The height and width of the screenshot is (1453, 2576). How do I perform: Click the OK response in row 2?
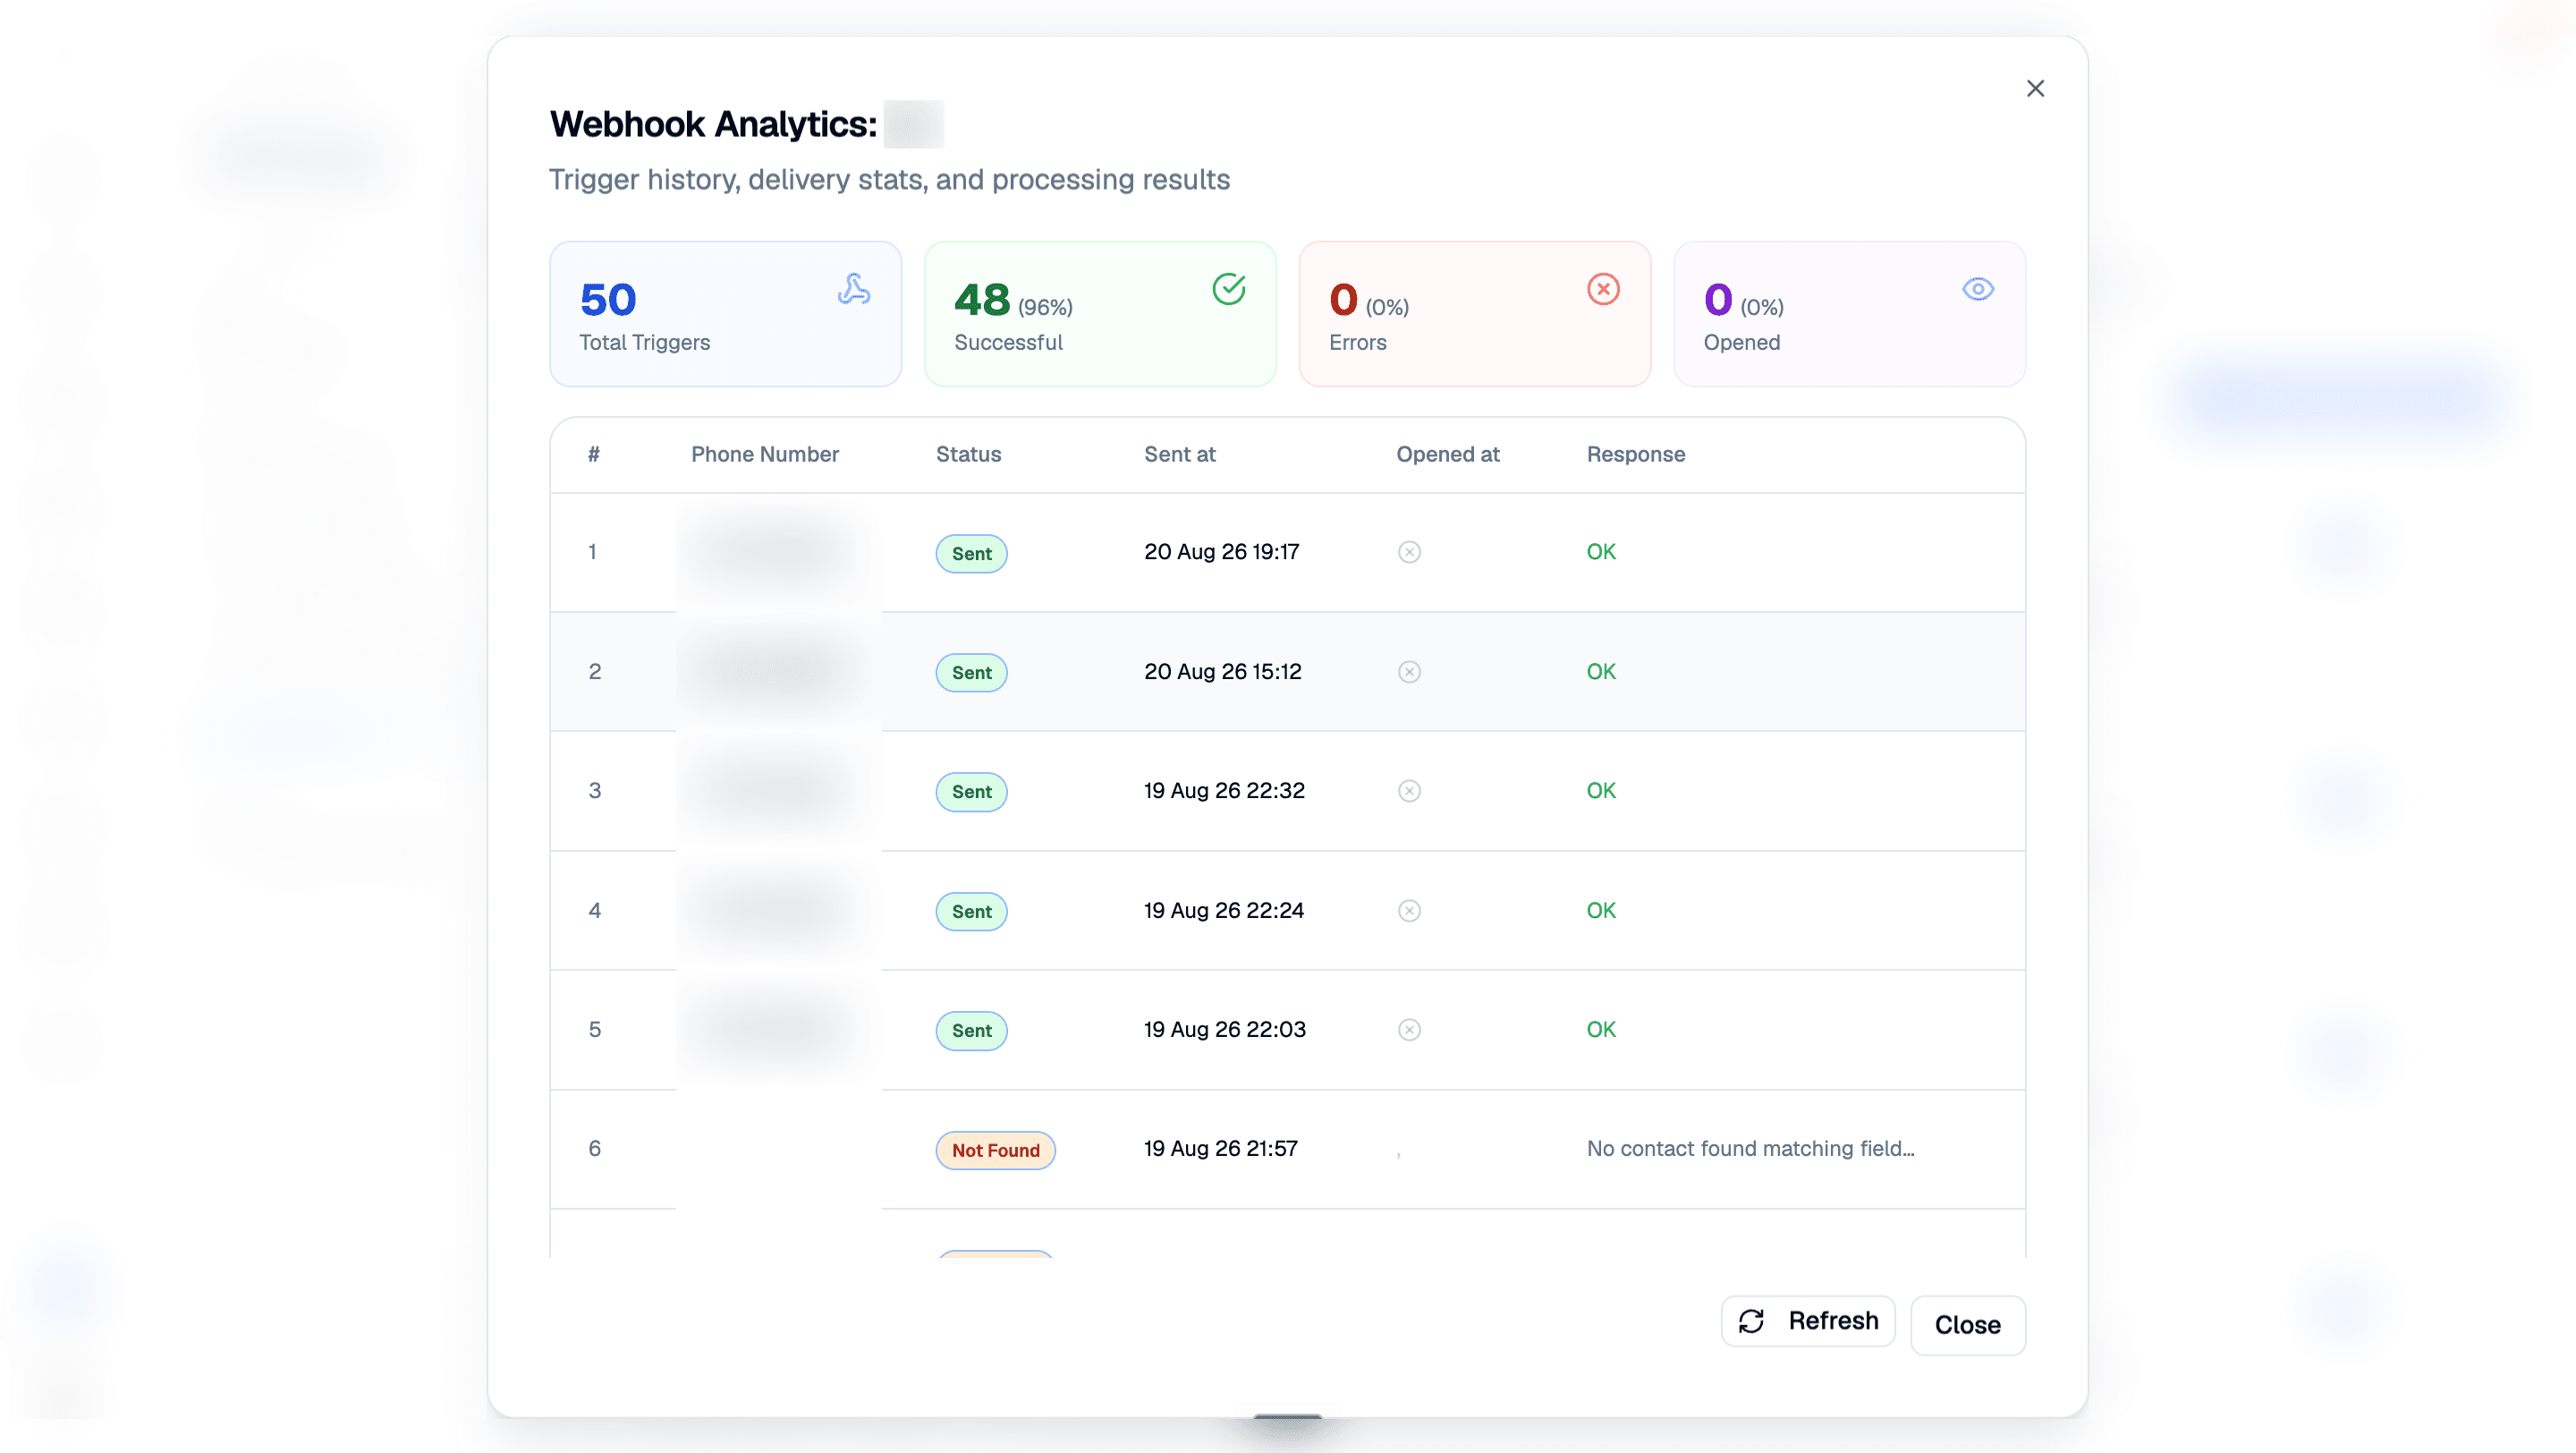(x=1601, y=672)
